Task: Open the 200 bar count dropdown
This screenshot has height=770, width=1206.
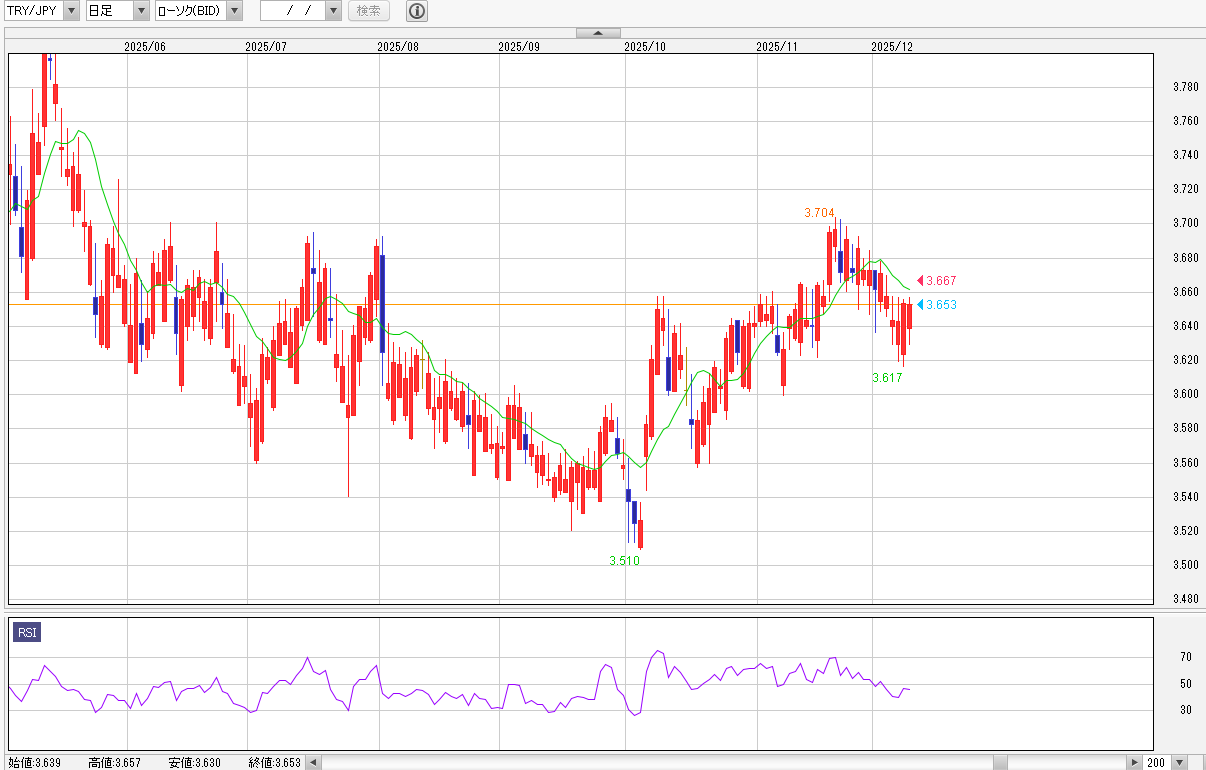Action: [x=1179, y=762]
